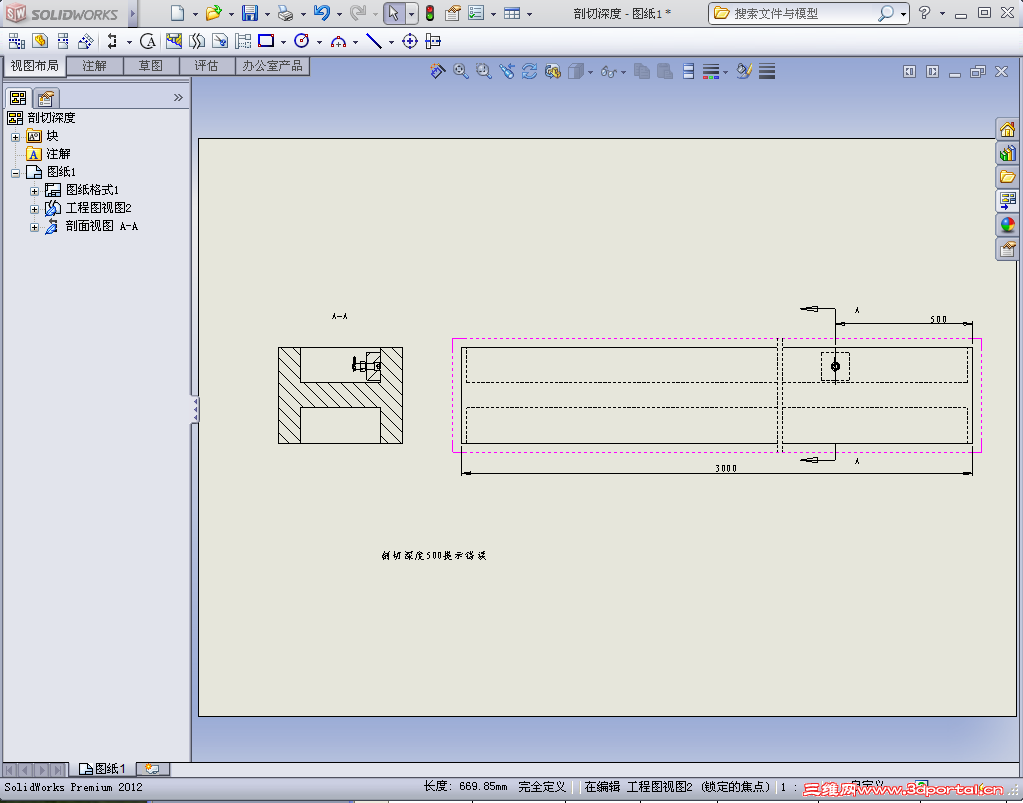
Task: Select the Rectangle sketch tool
Action: coord(266,41)
